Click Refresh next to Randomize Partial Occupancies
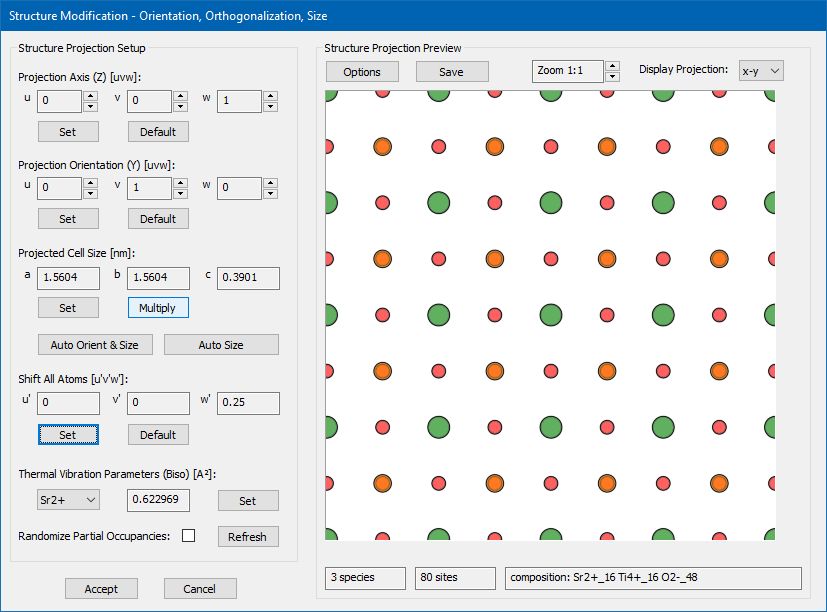This screenshot has height=612, width=827. click(247, 536)
